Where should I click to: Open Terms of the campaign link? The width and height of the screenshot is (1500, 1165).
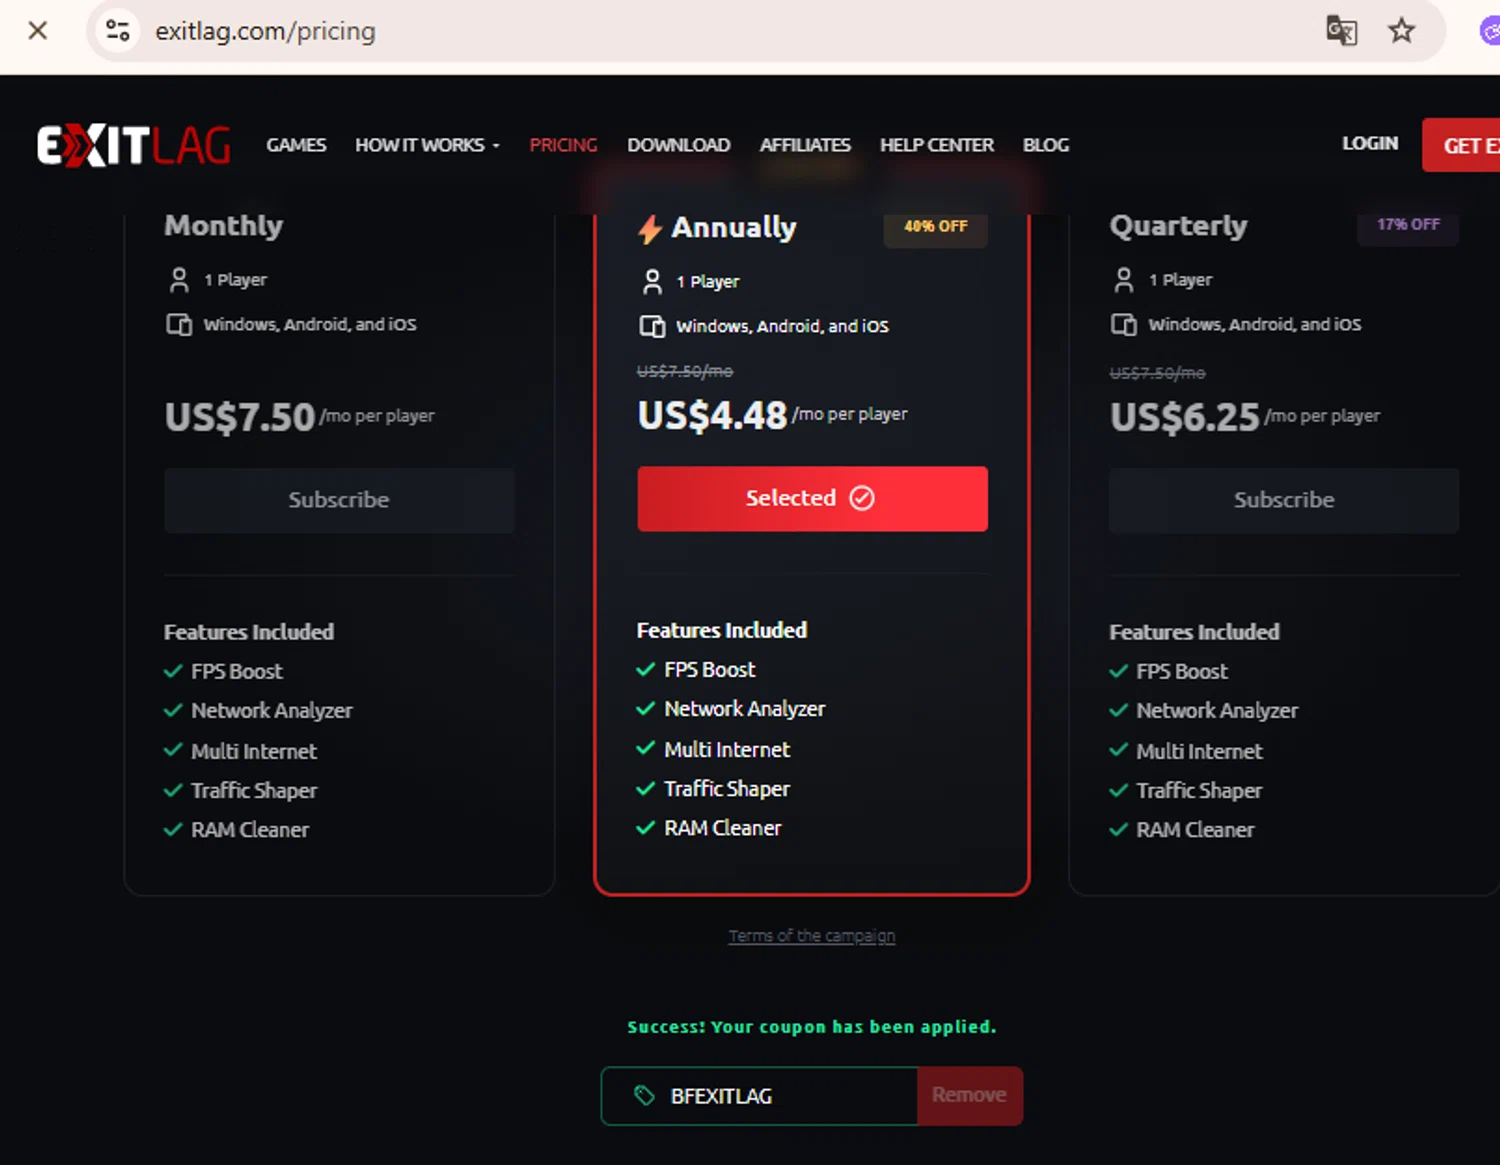pyautogui.click(x=811, y=936)
